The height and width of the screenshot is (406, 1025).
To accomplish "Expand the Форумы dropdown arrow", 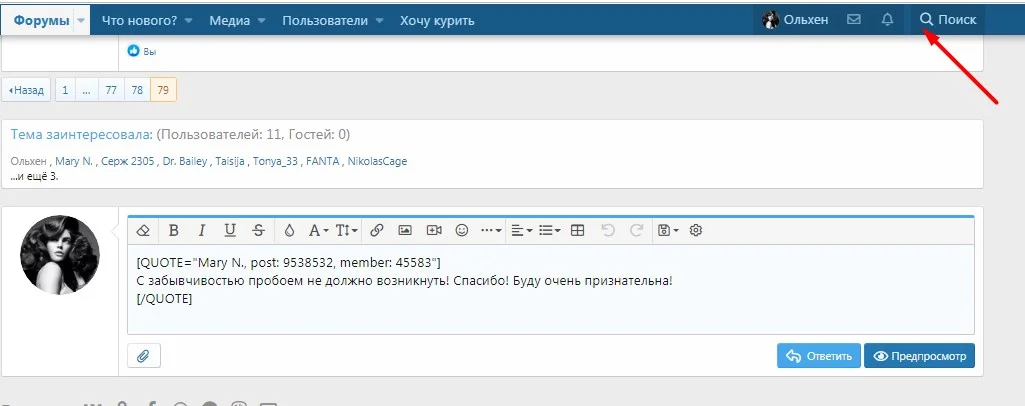I will [81, 20].
